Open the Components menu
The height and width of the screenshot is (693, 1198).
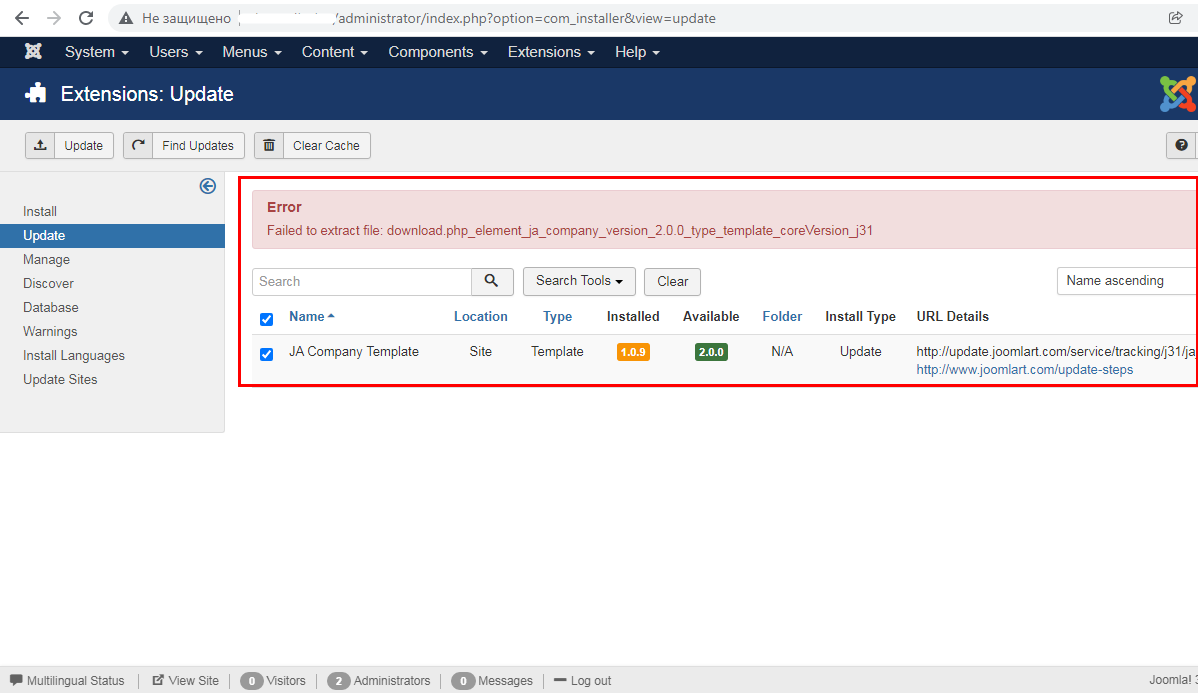tap(438, 52)
